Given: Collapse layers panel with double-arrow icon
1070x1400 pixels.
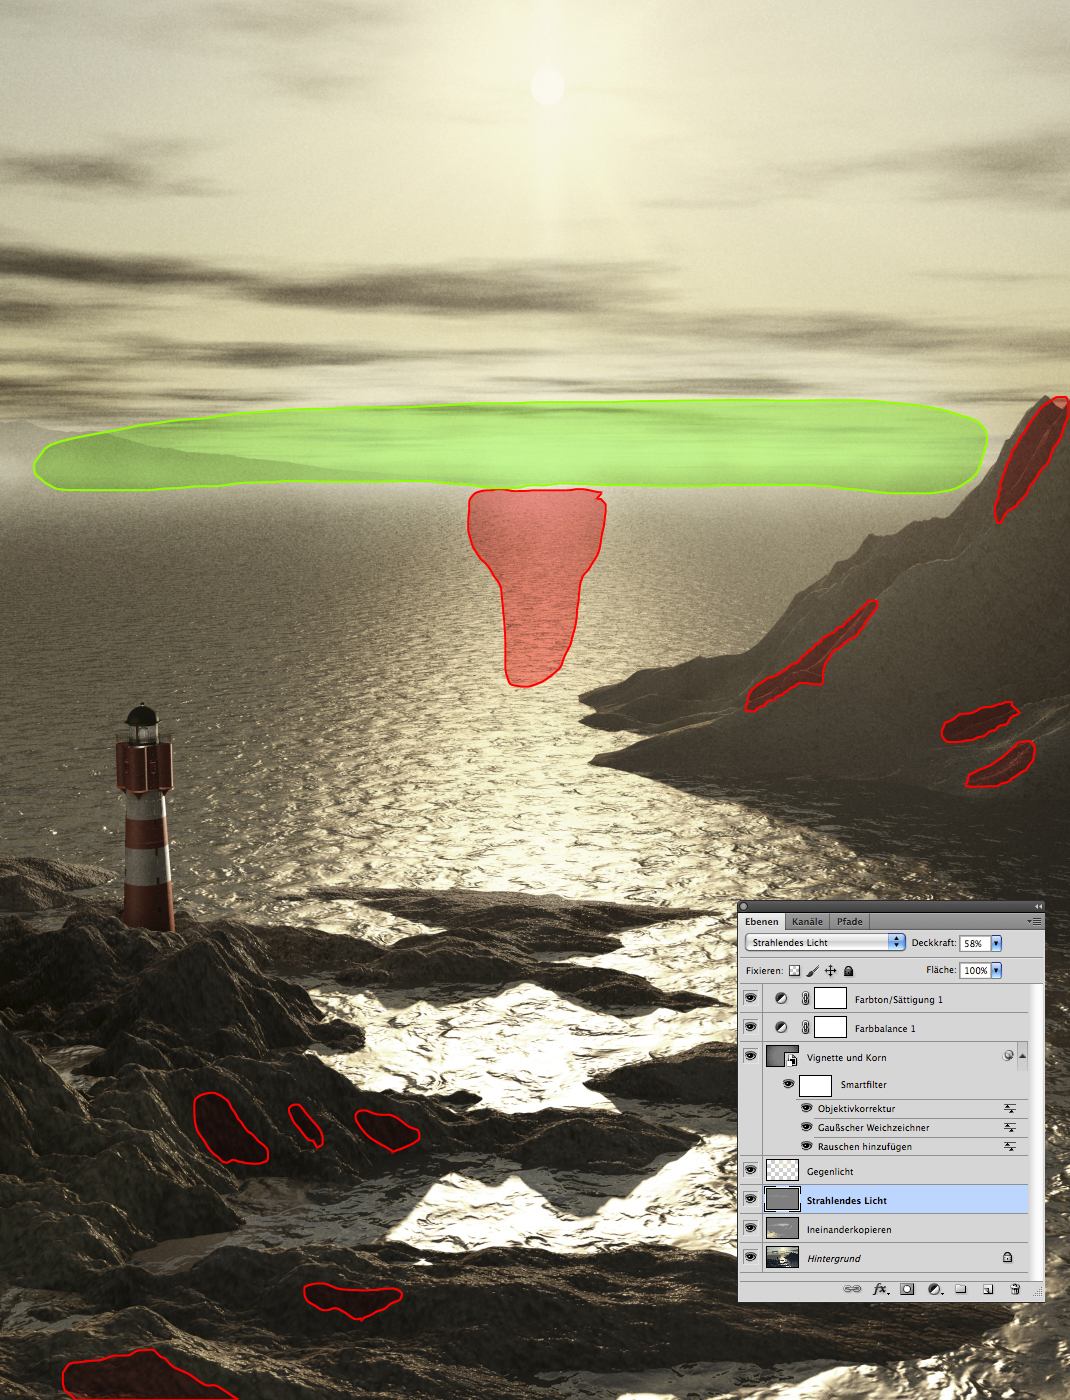Looking at the screenshot, I should pos(1037,906).
